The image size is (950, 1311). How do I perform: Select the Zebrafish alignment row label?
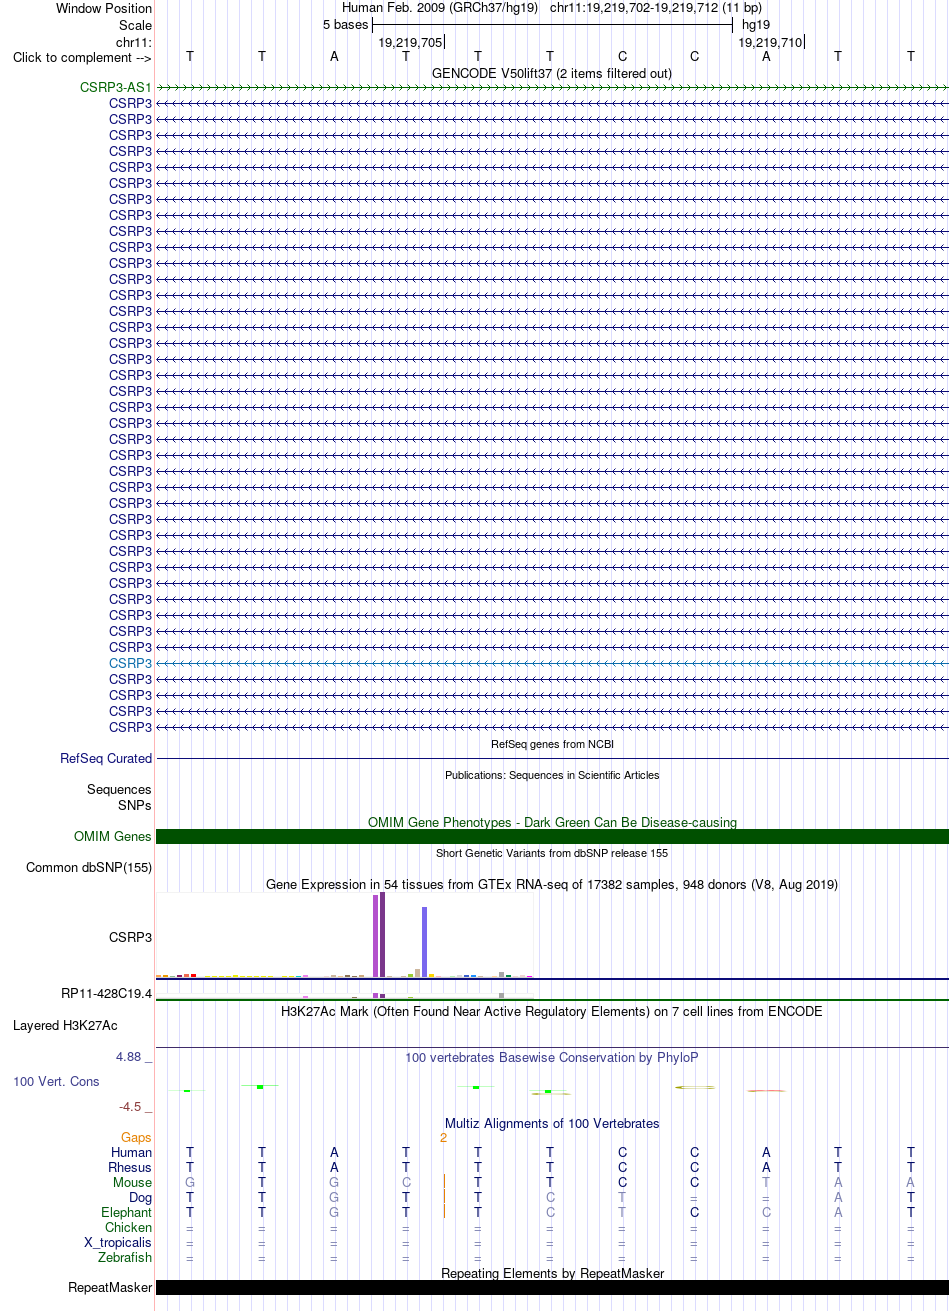pyautogui.click(x=125, y=1257)
